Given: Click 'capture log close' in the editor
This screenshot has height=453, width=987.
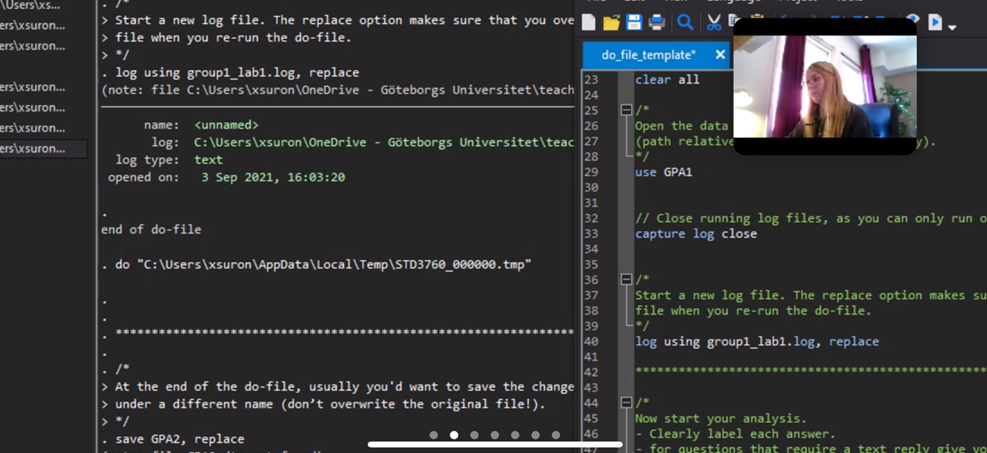Looking at the screenshot, I should coord(696,233).
